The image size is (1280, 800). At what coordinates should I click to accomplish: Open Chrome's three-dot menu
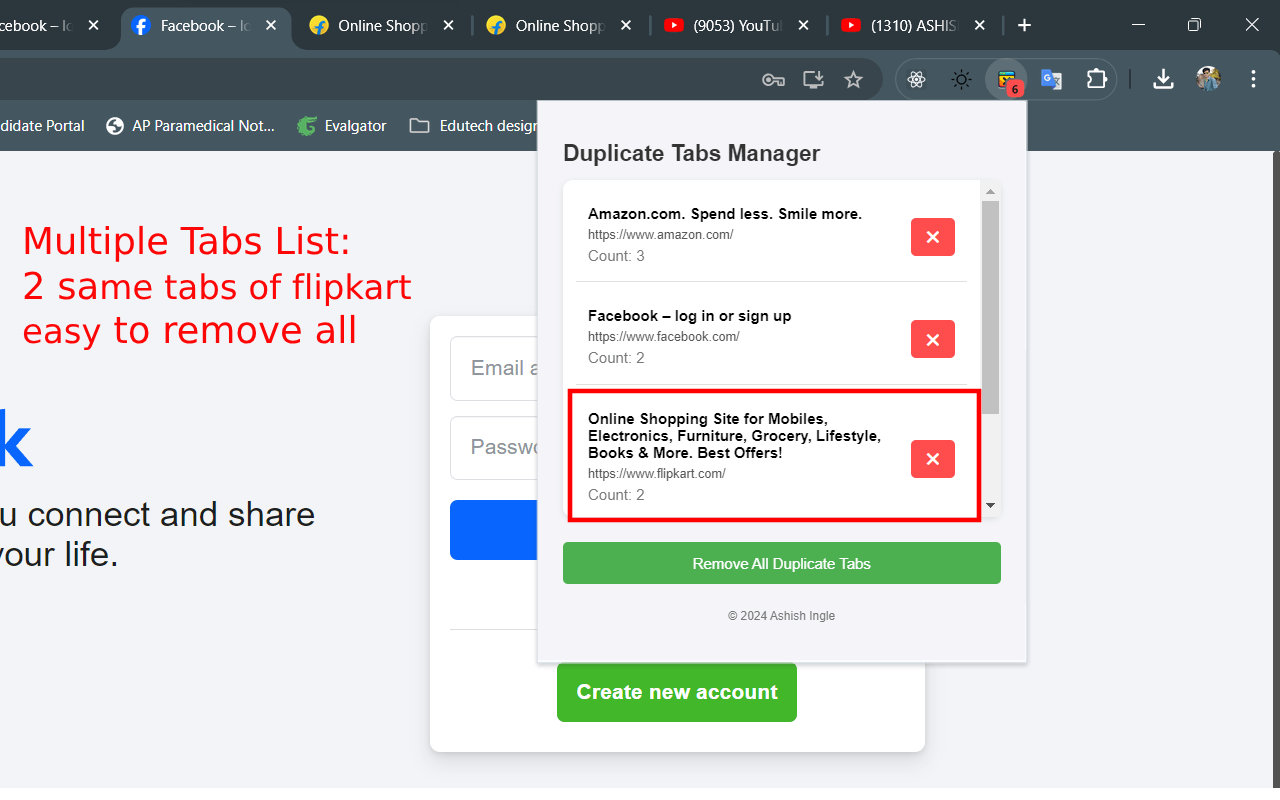(1254, 79)
